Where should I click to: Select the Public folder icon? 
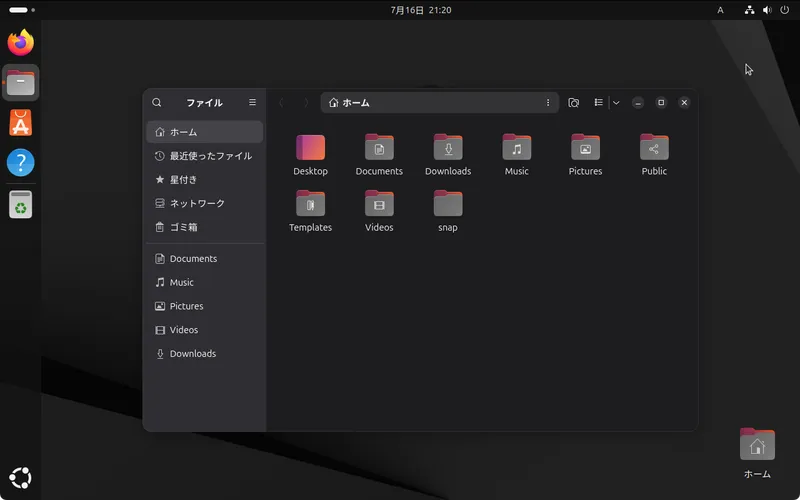(654, 147)
